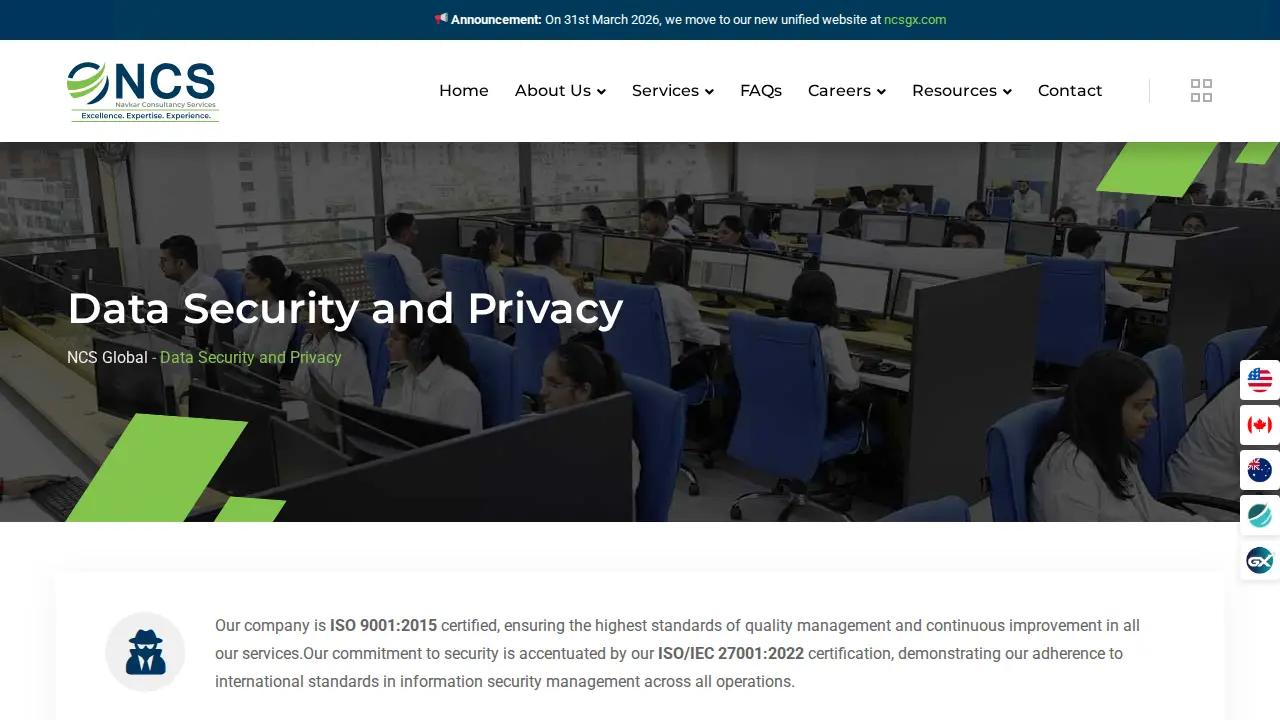Expand the Resources dropdown

(962, 91)
